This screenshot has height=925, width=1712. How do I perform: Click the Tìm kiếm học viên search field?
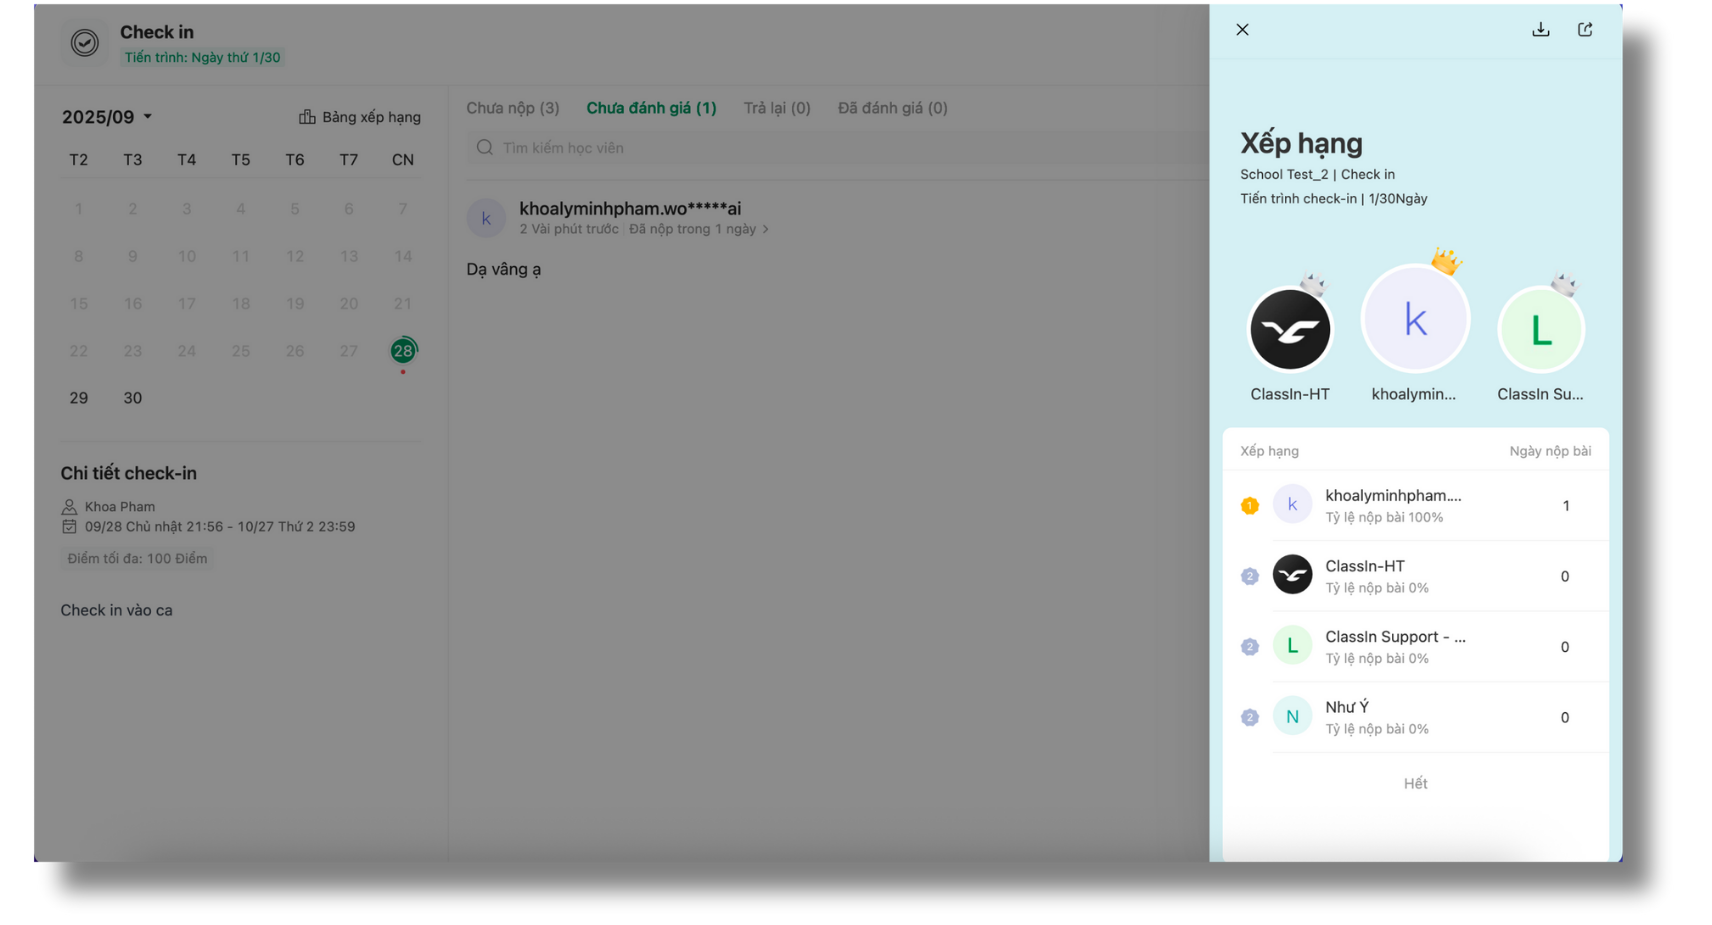click(840, 148)
